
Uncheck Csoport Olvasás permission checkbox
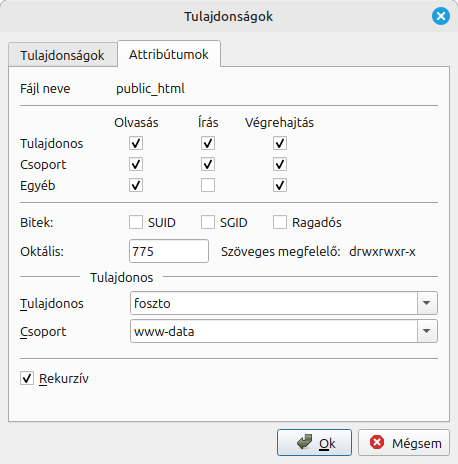(136, 164)
